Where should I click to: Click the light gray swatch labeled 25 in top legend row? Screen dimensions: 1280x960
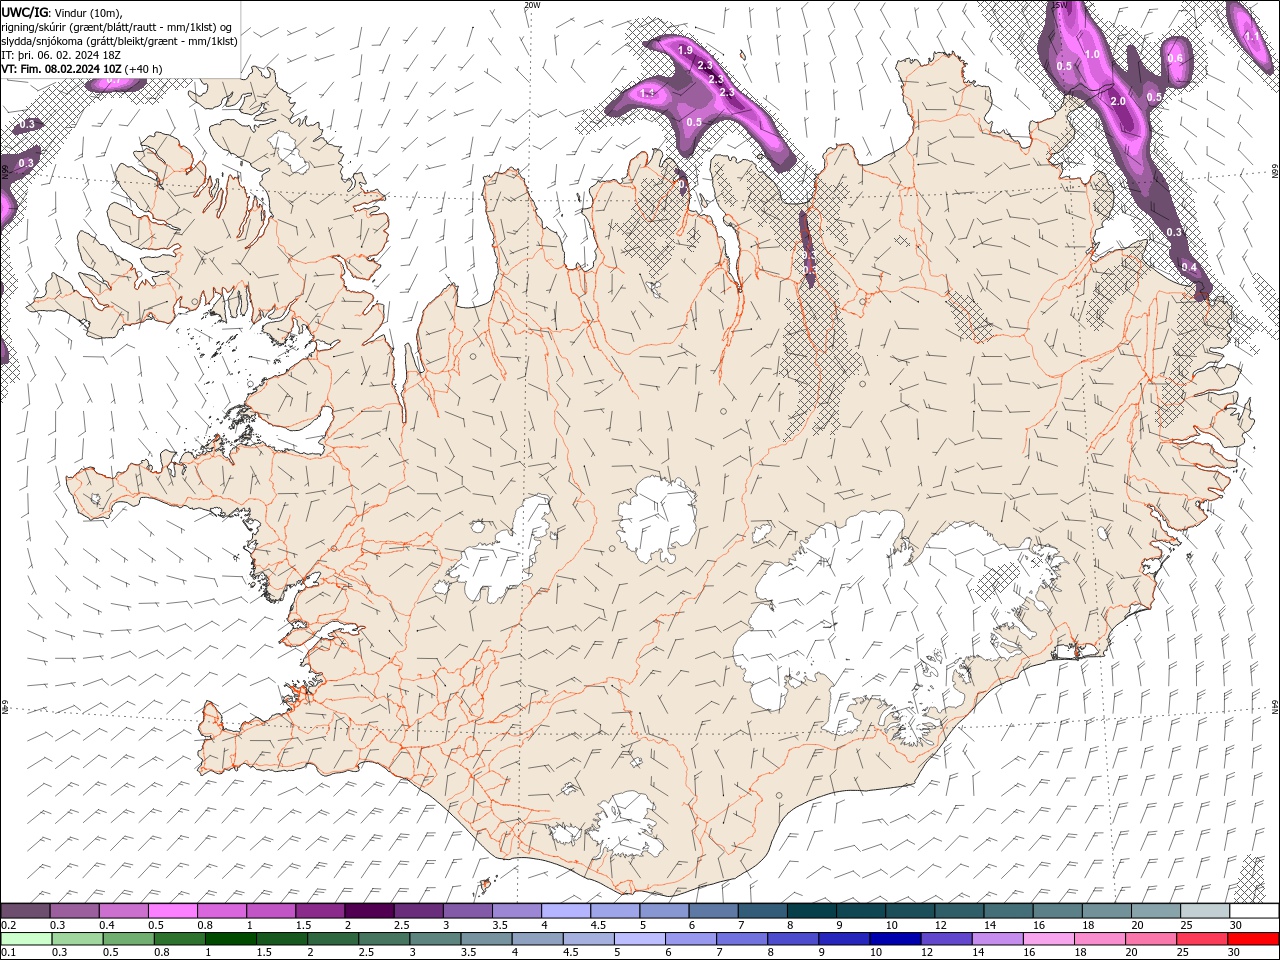1204,911
